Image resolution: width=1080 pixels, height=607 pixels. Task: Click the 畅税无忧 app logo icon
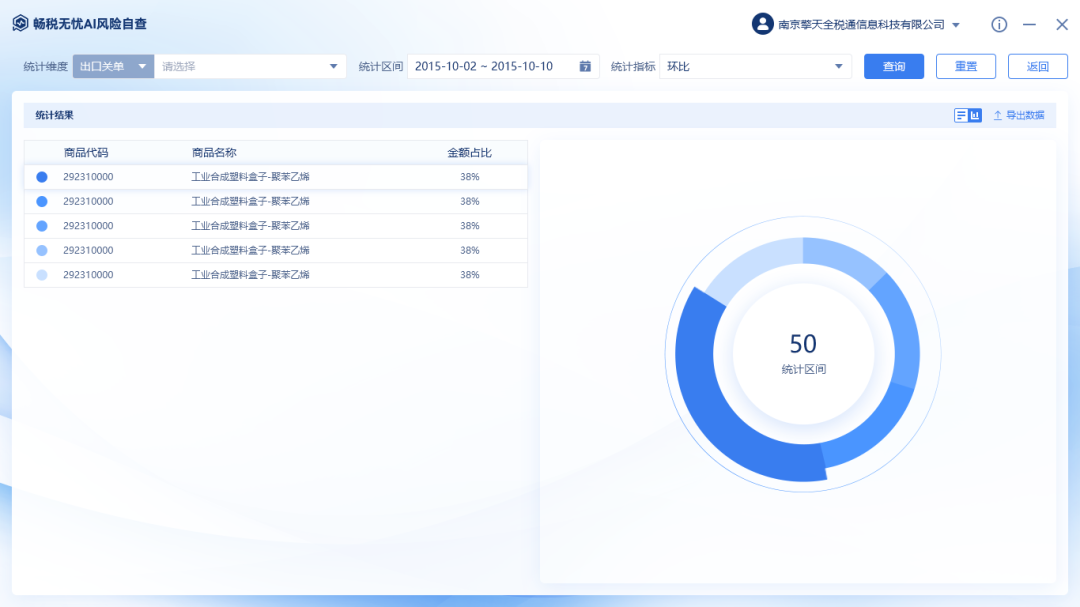pos(20,23)
